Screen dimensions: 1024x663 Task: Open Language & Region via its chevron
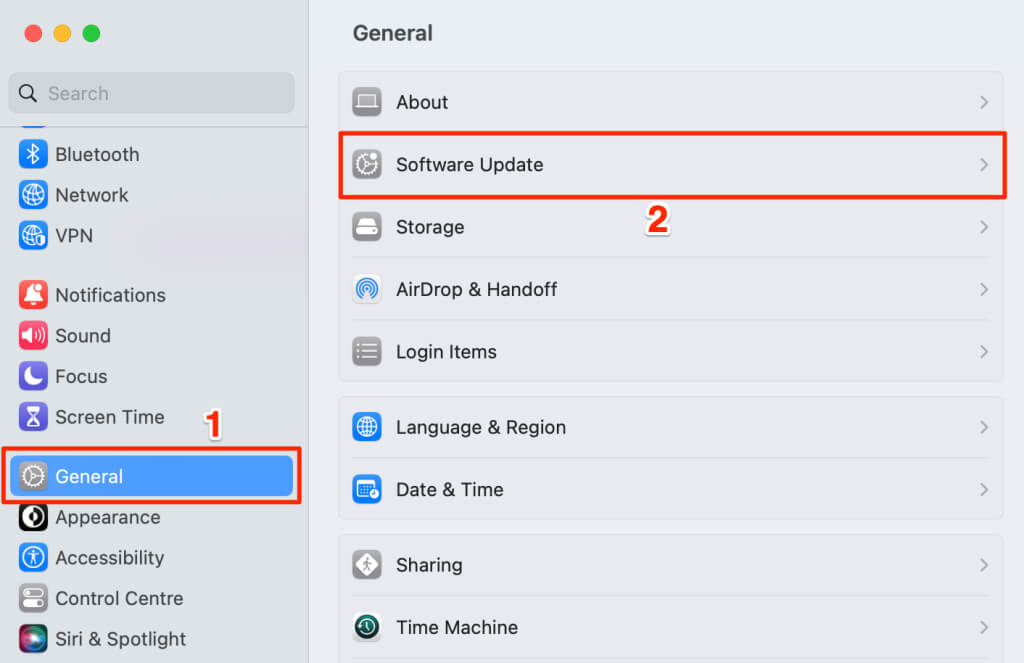pos(984,427)
